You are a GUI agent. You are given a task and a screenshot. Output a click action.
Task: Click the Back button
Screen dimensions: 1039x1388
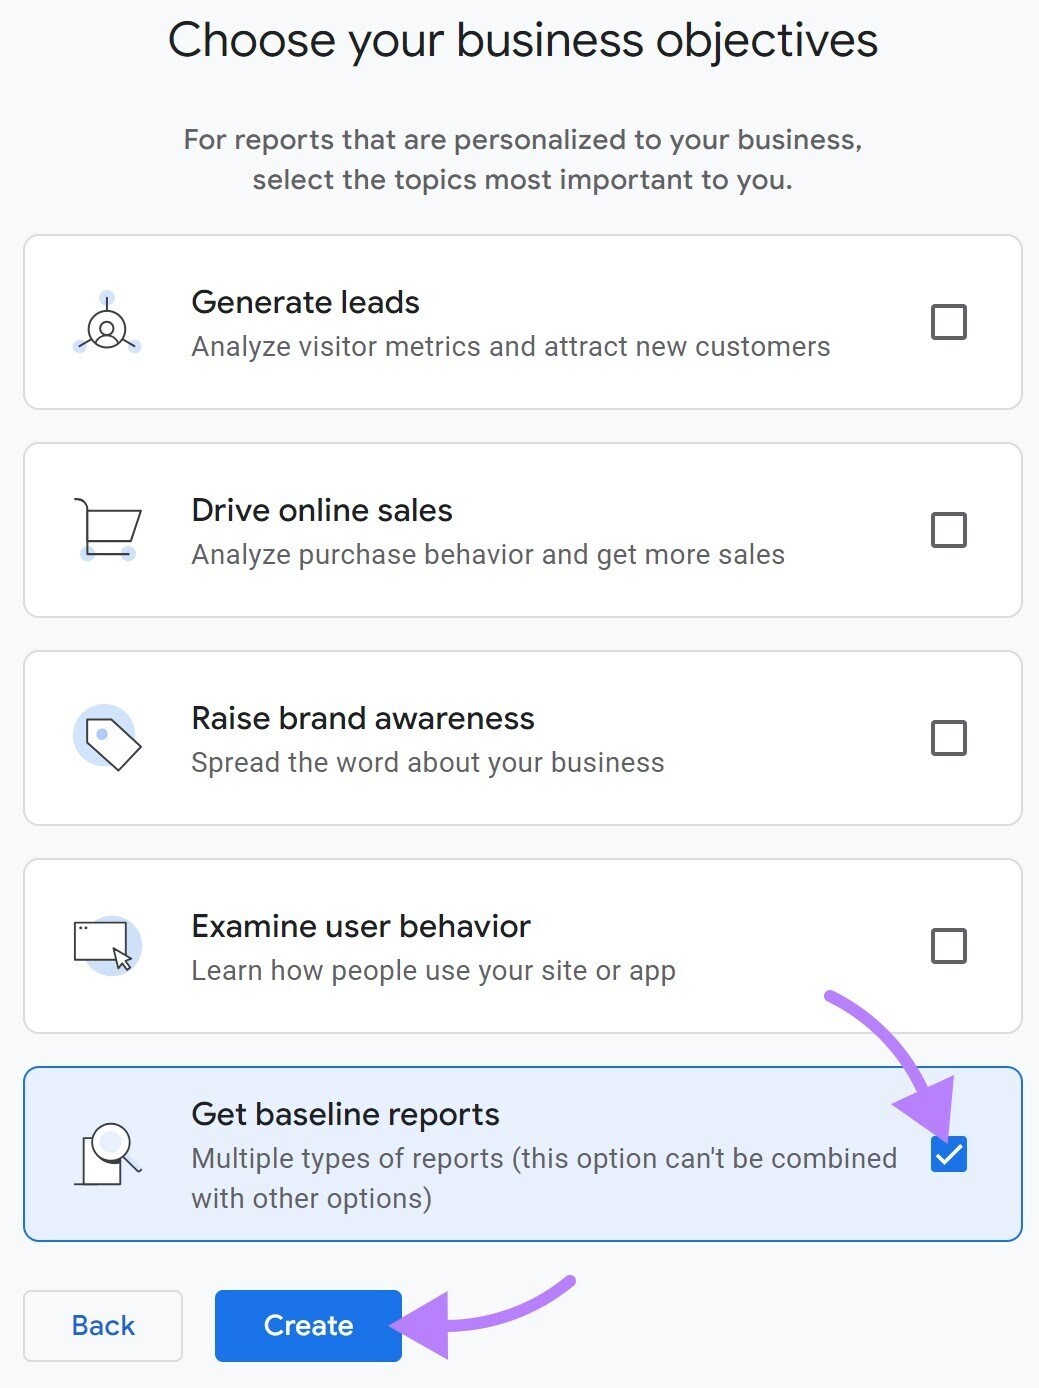[102, 1325]
